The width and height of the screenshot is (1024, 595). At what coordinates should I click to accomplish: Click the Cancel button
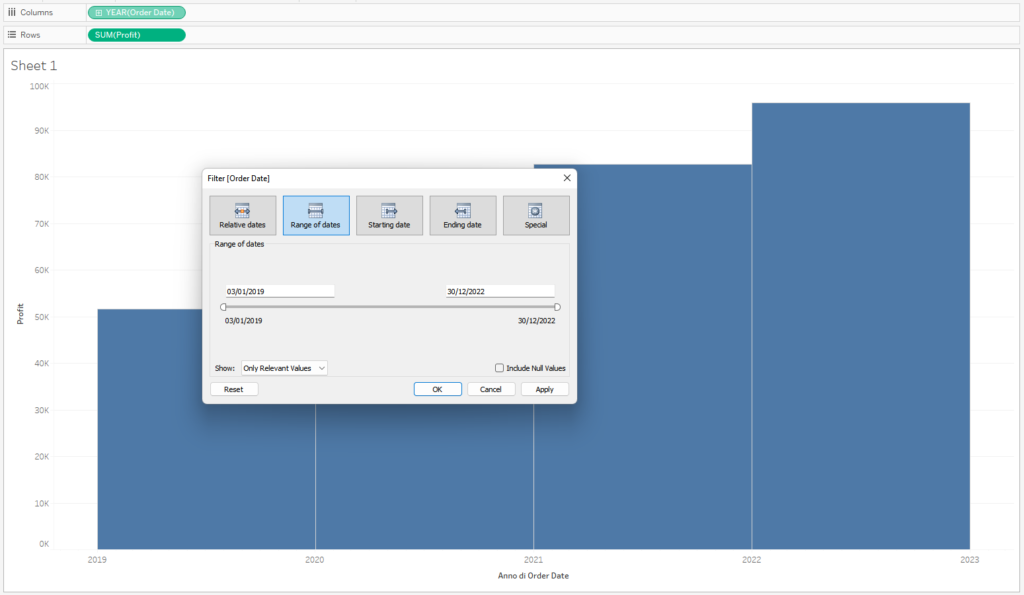pyautogui.click(x=491, y=389)
